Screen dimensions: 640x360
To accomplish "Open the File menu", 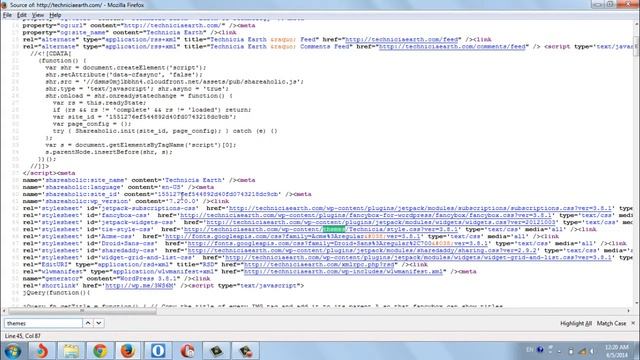I will [7, 15].
